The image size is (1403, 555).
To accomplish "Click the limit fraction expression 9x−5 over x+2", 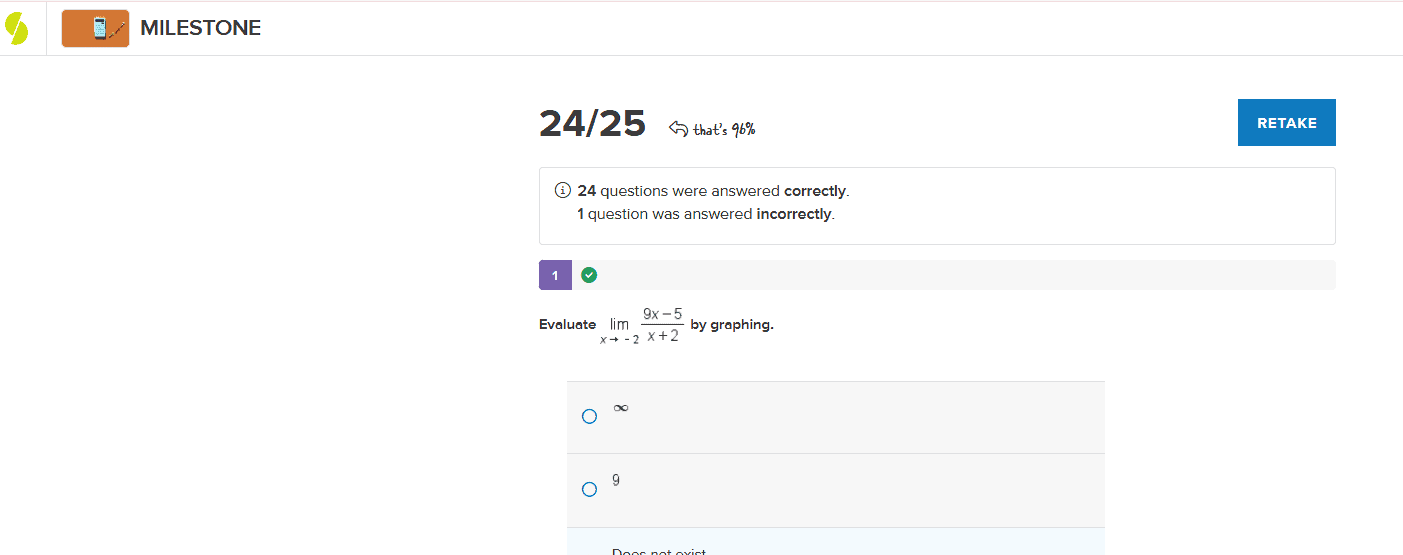I will [662, 325].
